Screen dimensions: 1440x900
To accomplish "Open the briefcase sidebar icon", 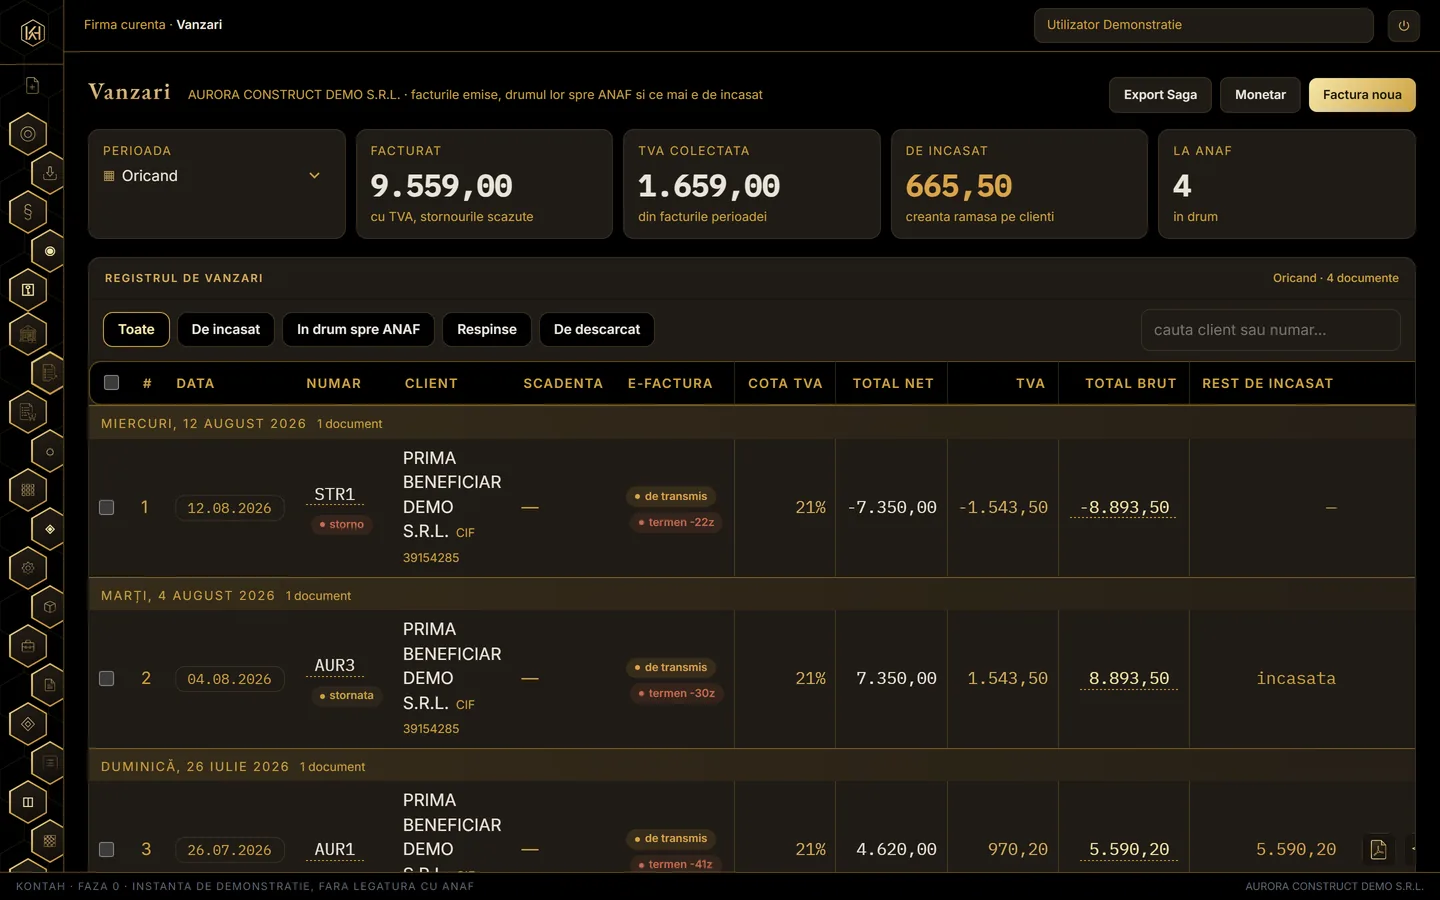I will click(28, 646).
